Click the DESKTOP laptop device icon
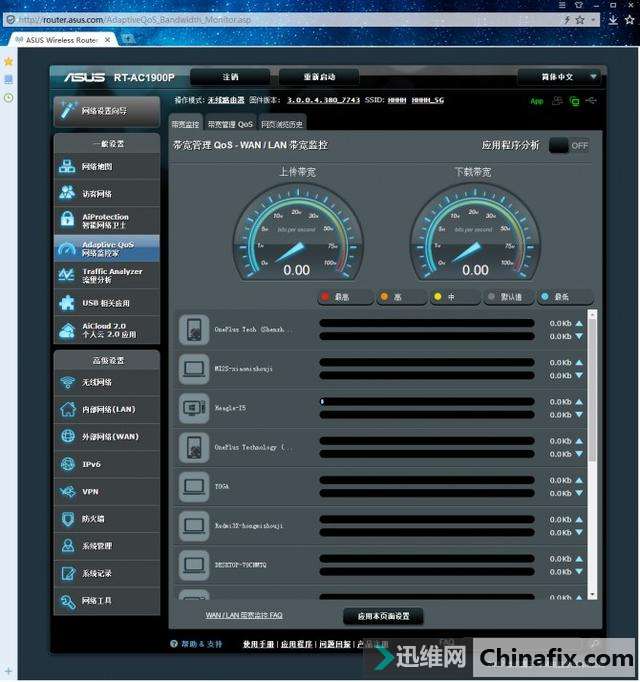The image size is (640, 682). (194, 565)
